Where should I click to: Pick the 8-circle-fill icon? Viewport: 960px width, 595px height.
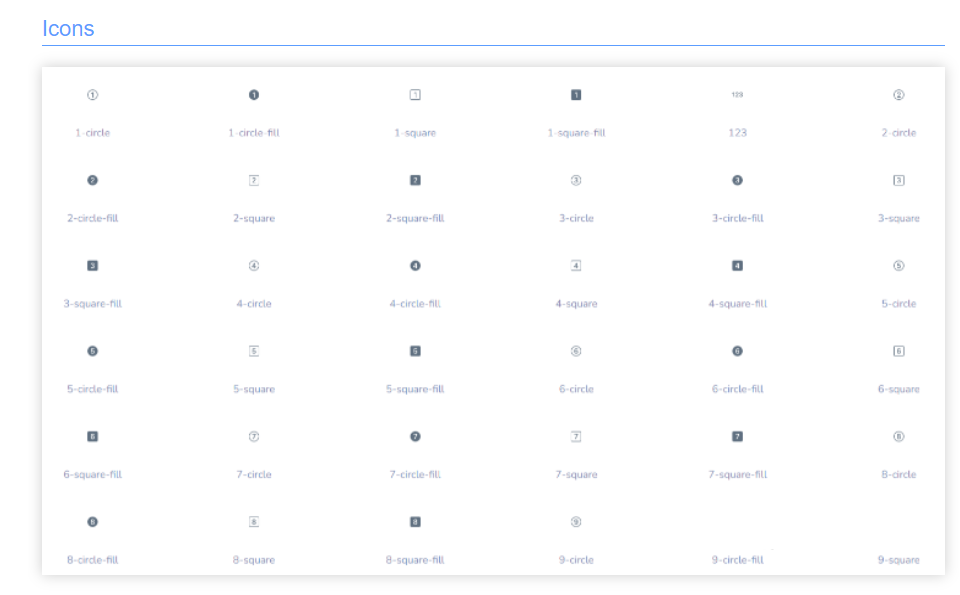coord(92,522)
